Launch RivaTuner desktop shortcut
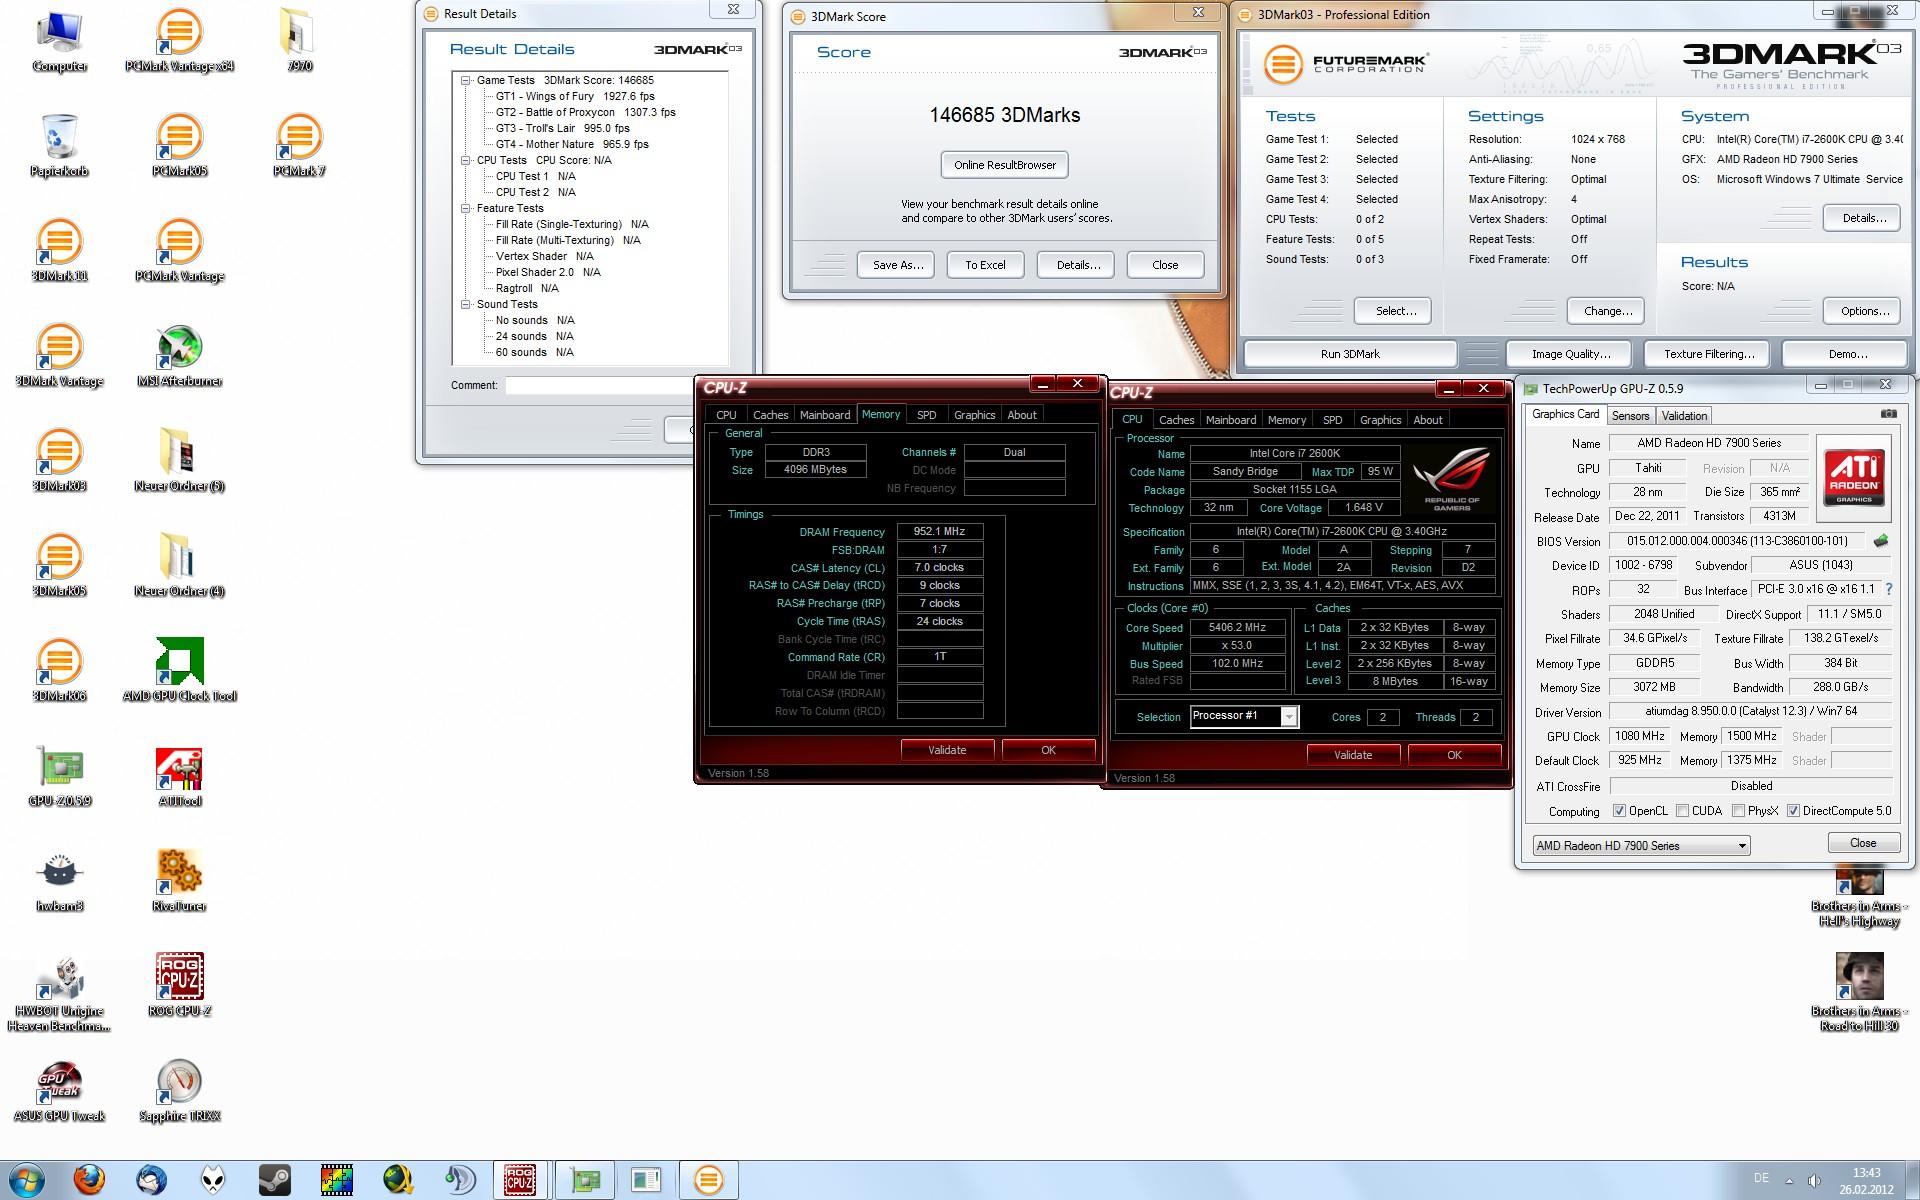 [x=179, y=881]
